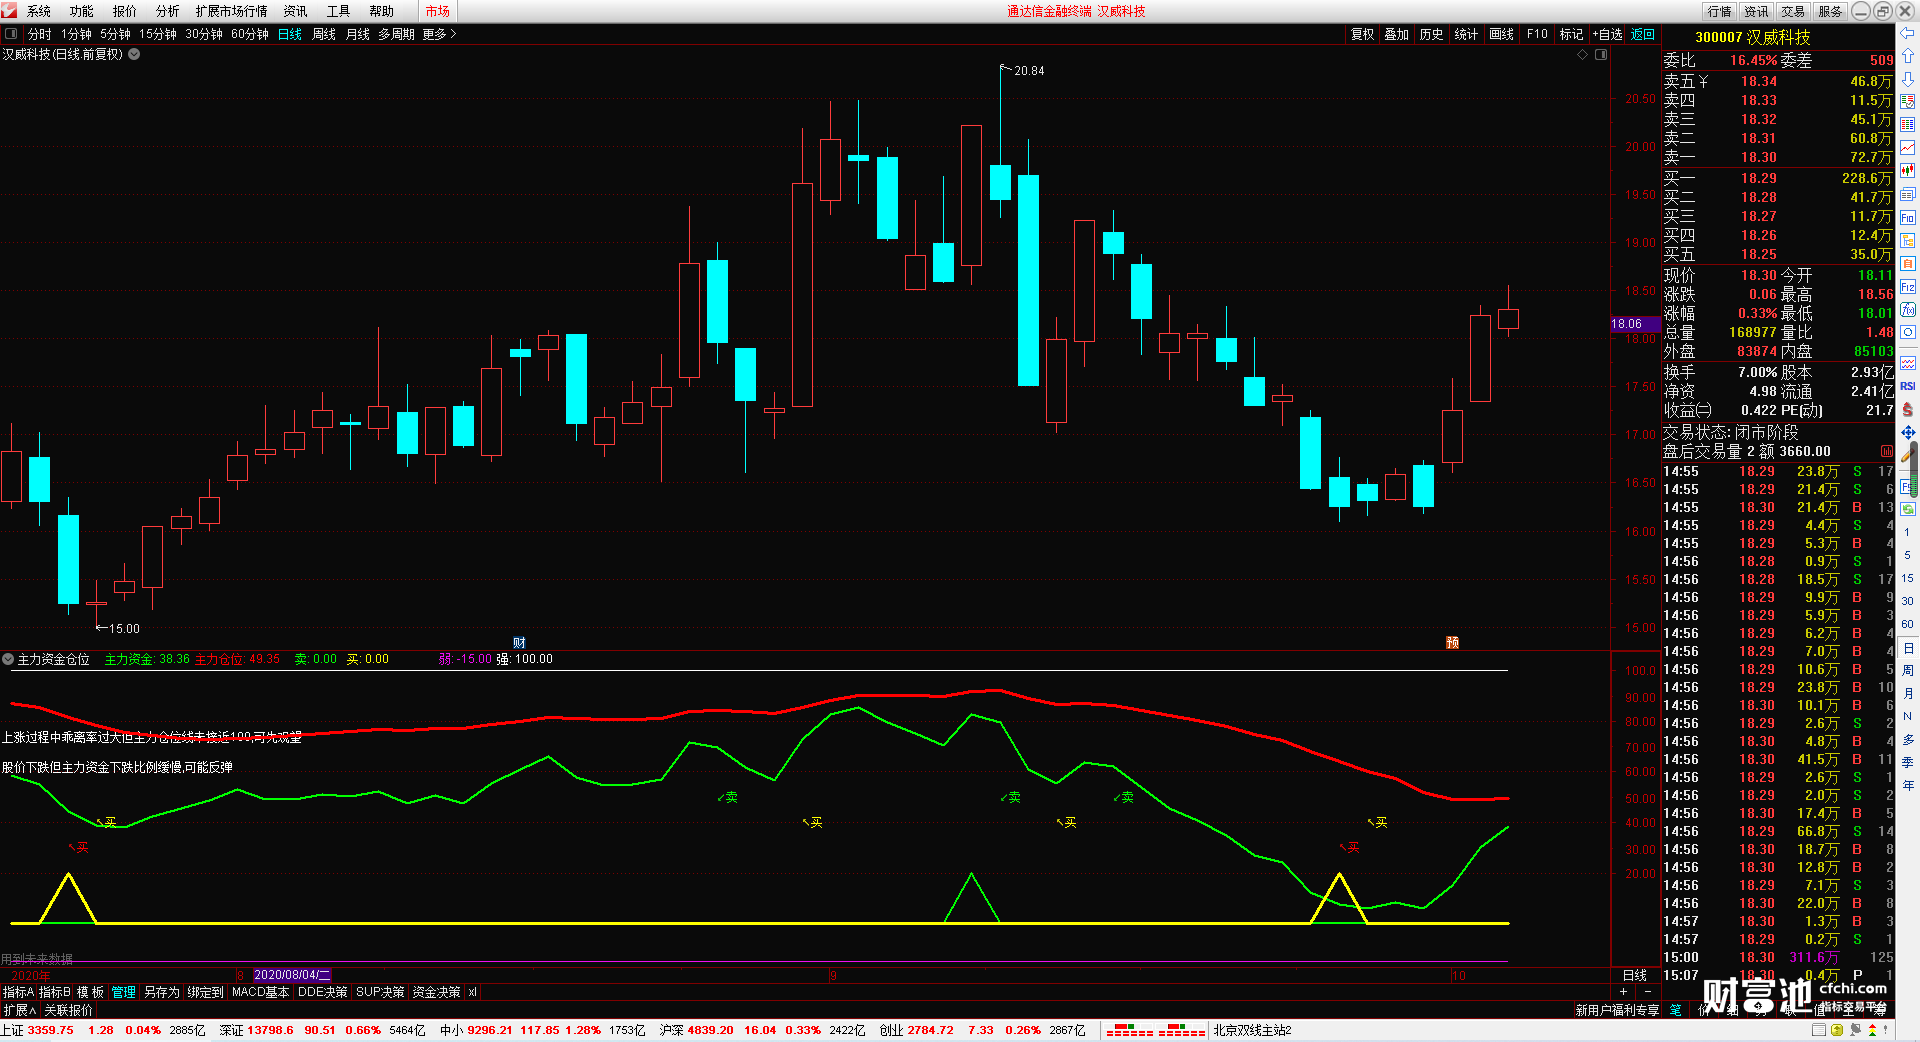Toggle 画线 drawing mode
This screenshot has width=1920, height=1042.
click(1501, 34)
